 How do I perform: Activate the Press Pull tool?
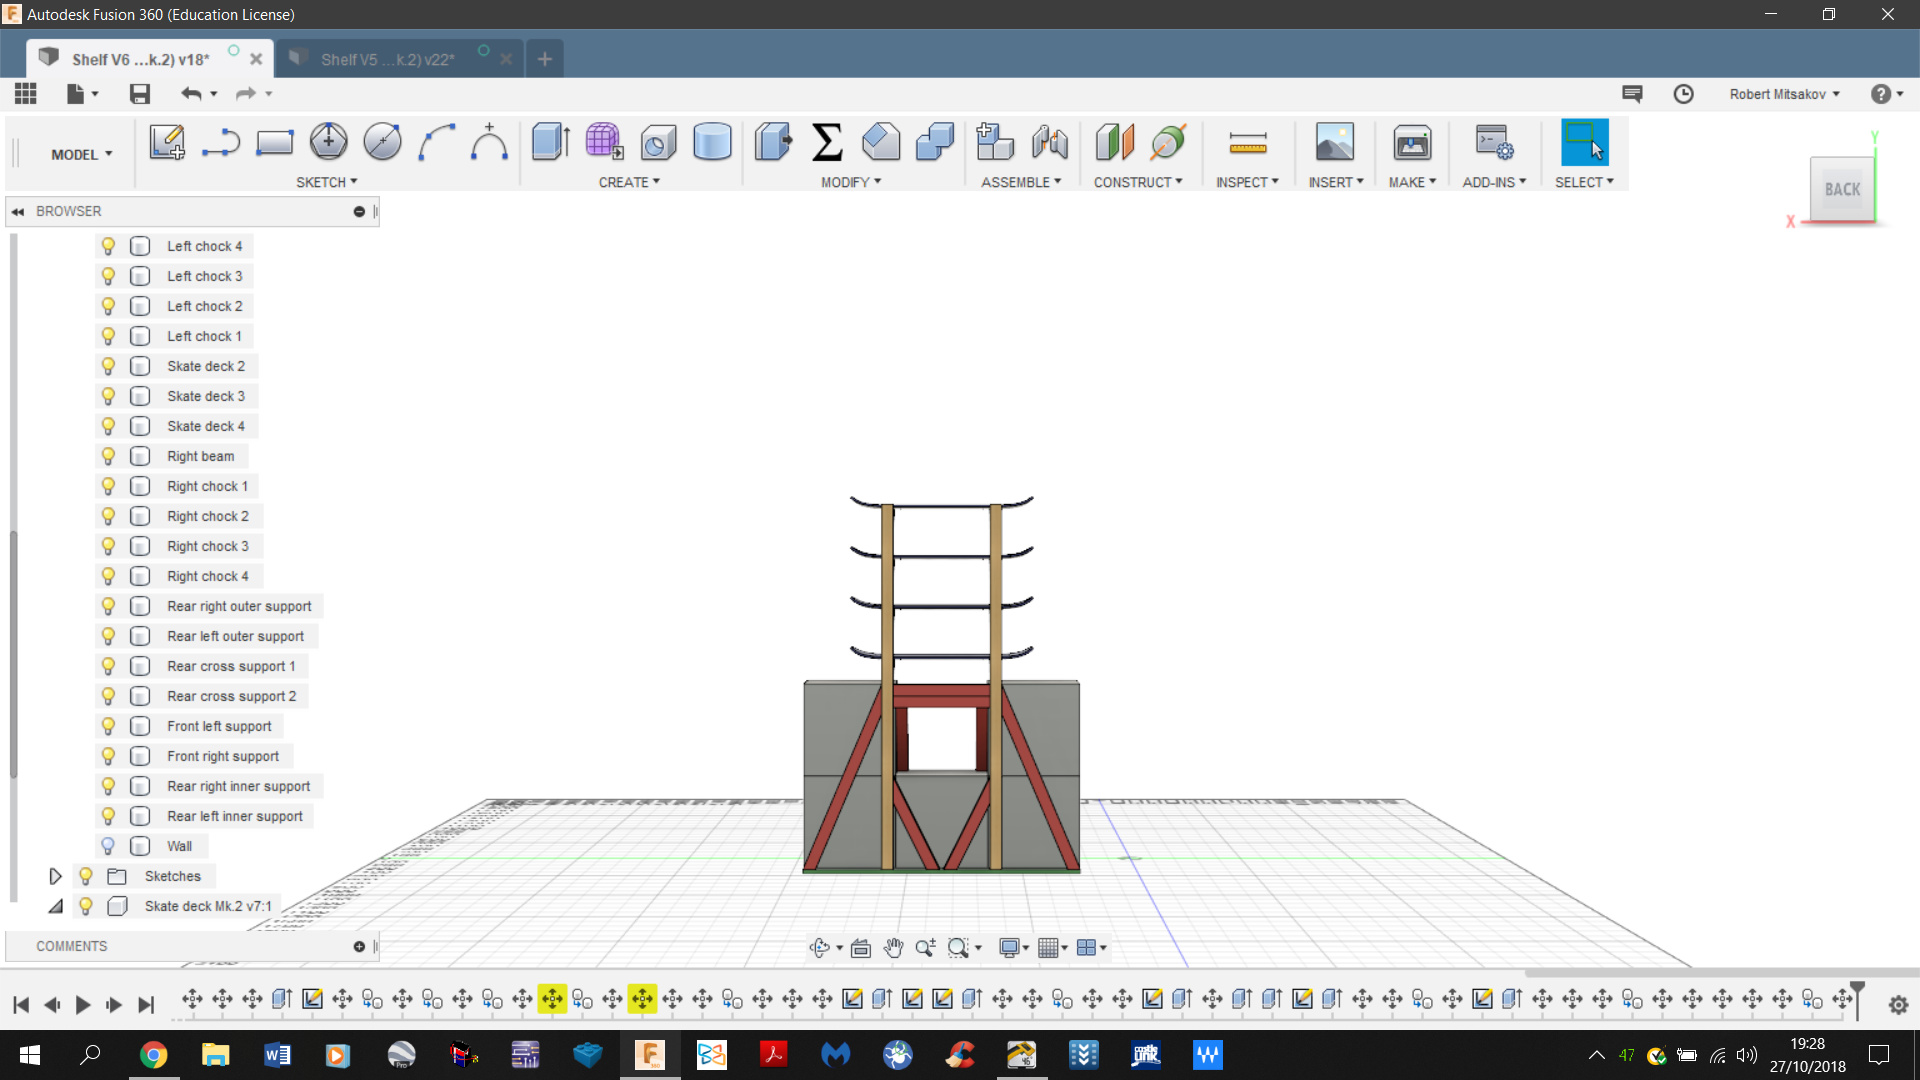pos(773,142)
